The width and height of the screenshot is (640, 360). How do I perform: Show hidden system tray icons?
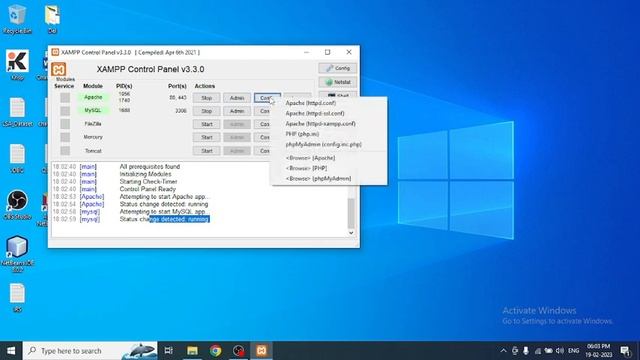(503, 351)
